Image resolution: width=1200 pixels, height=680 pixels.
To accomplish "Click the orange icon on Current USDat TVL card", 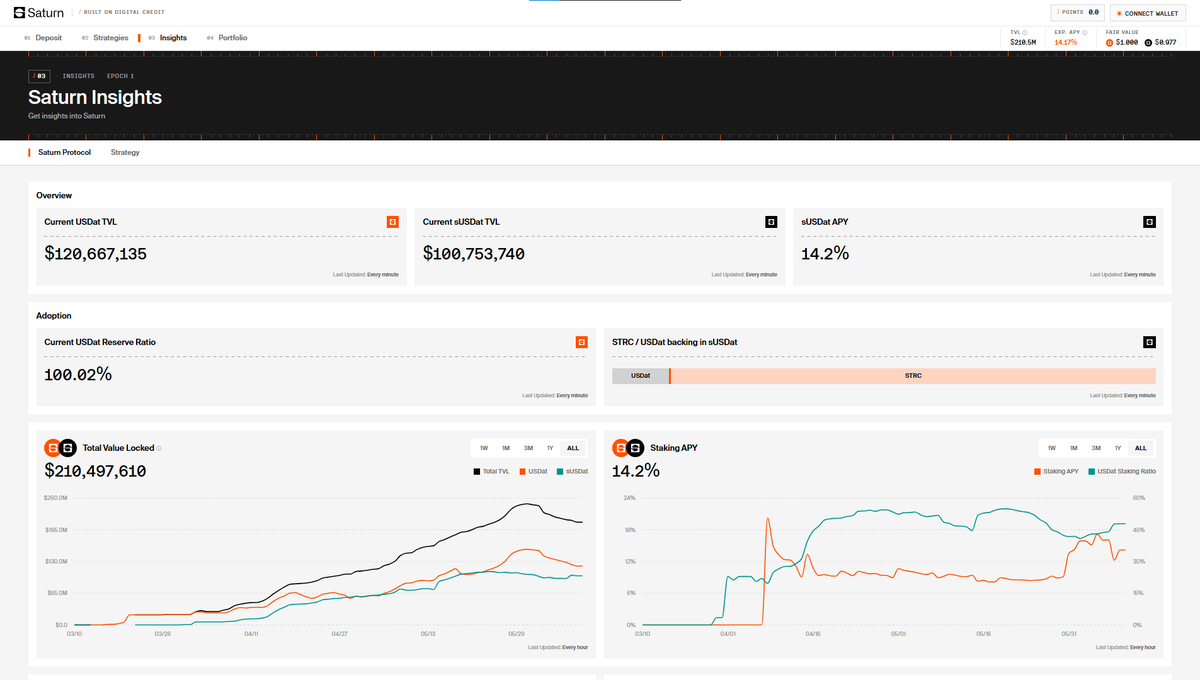I will 393,222.
